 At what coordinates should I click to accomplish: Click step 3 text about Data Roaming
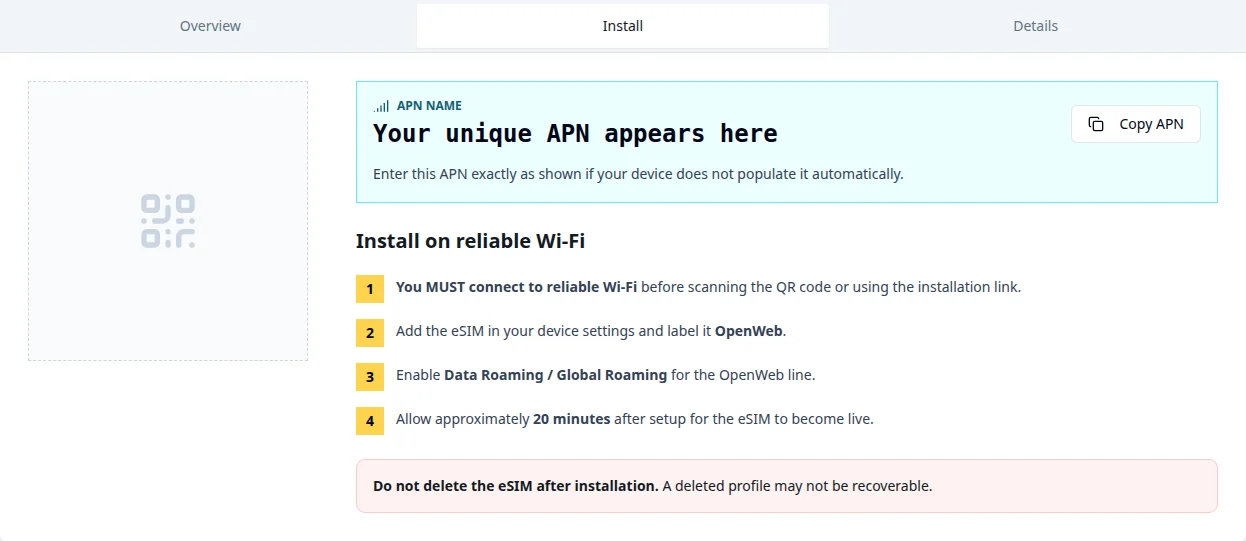pyautogui.click(x=606, y=375)
